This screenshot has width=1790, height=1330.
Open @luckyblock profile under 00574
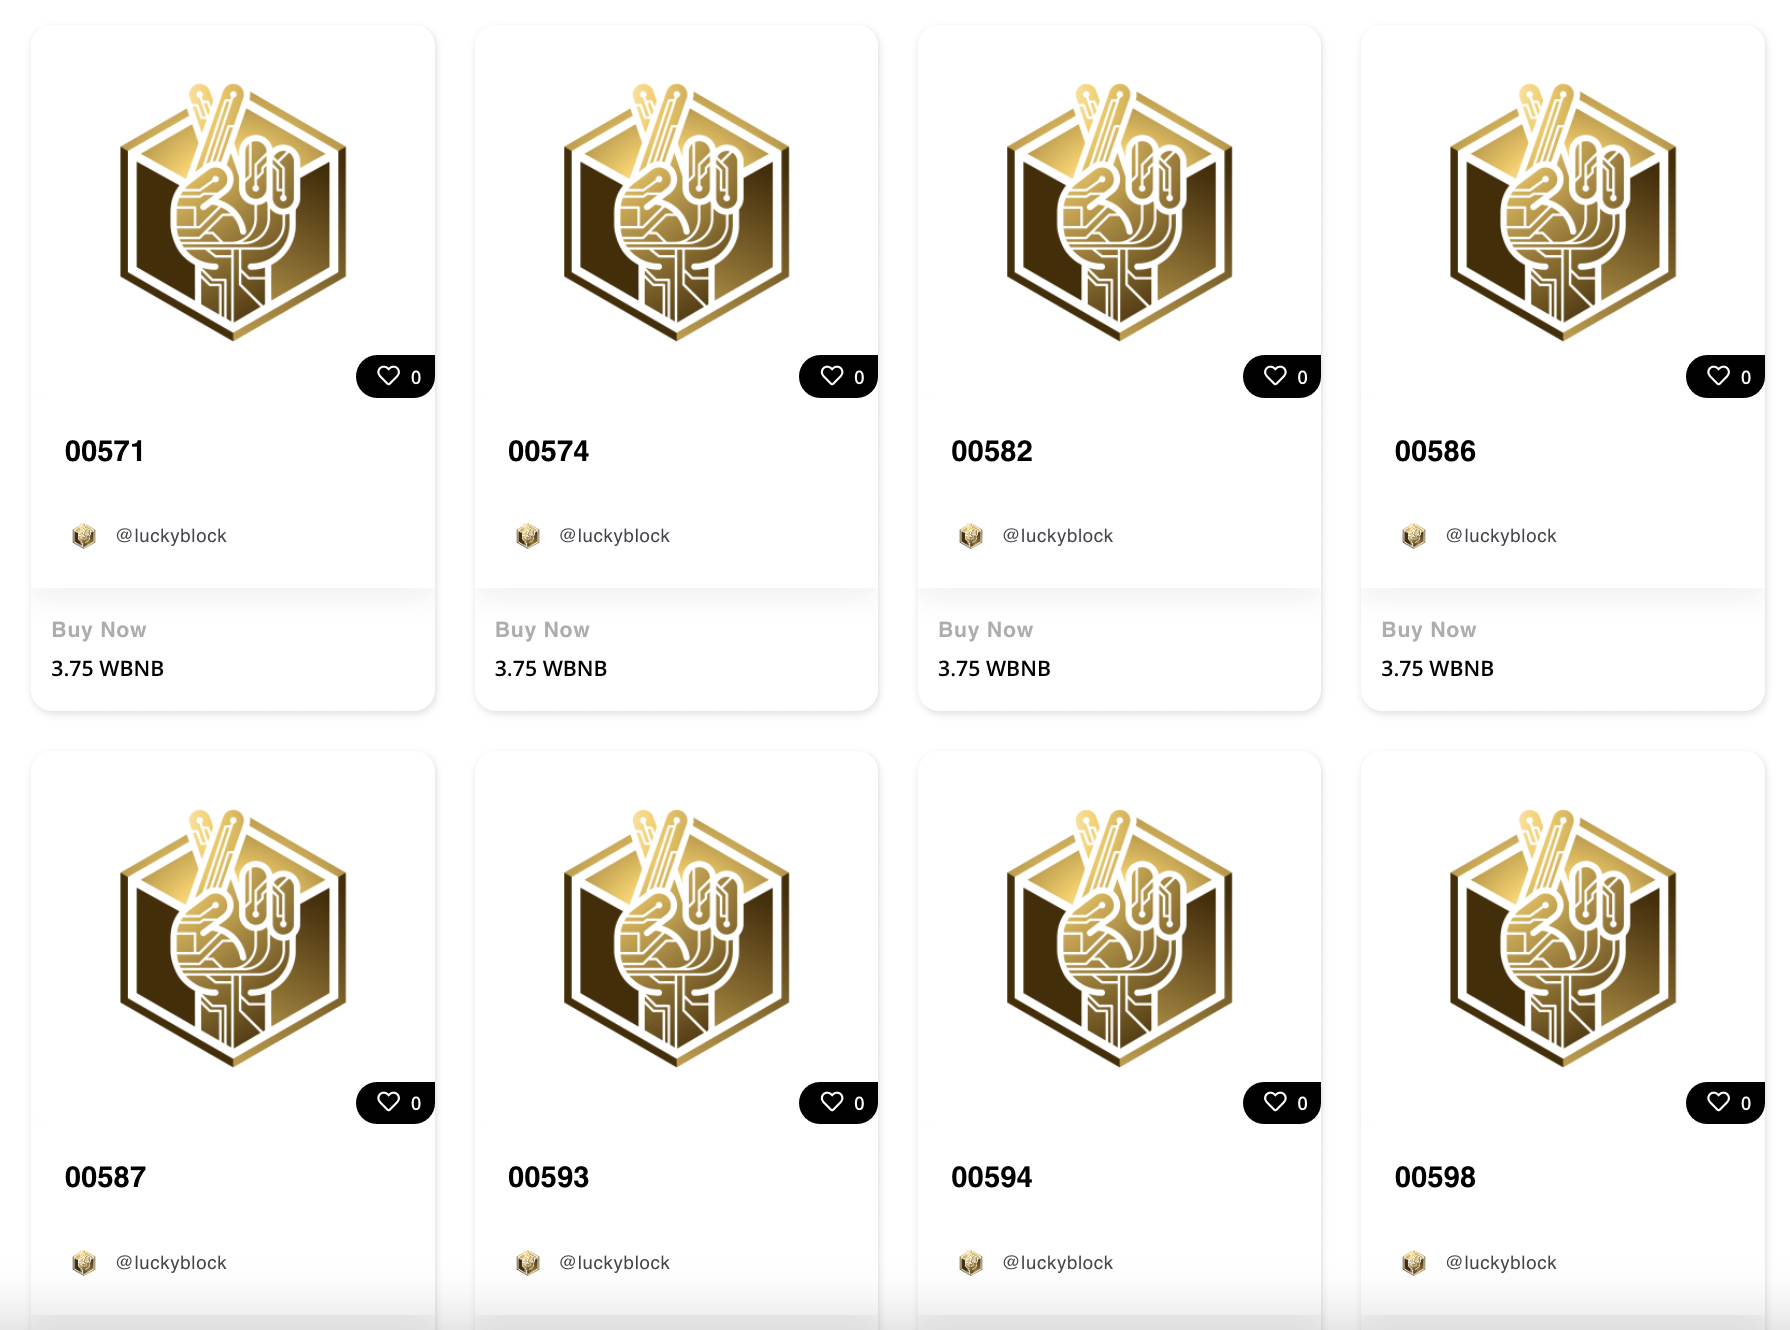[614, 536]
